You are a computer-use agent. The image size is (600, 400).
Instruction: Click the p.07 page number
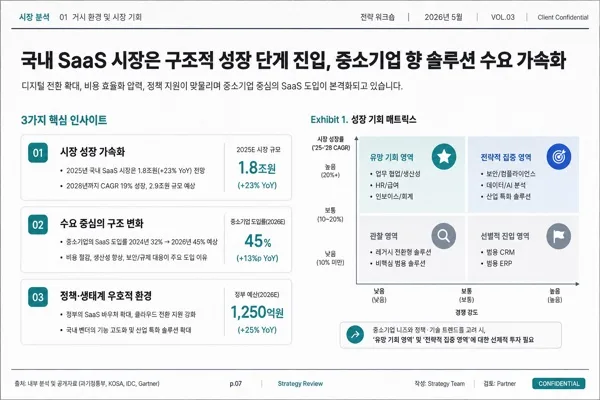[x=236, y=384]
